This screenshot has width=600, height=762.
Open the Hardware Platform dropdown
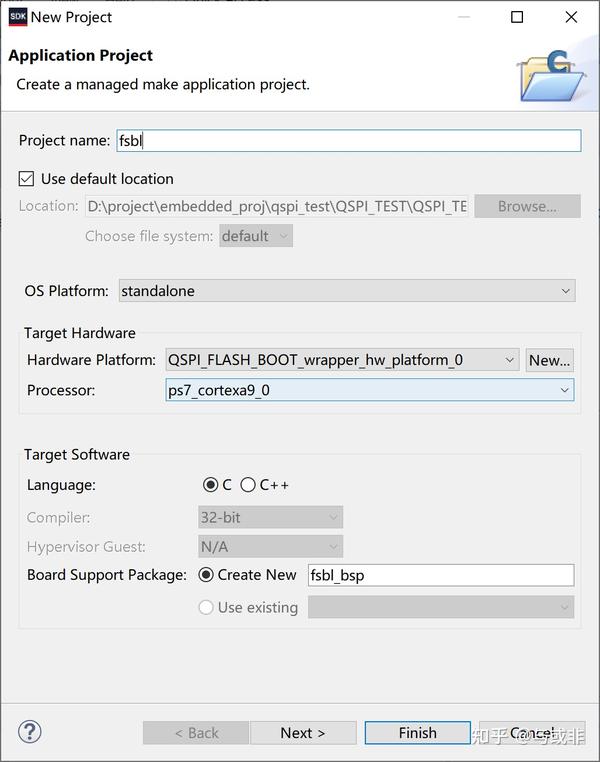342,360
